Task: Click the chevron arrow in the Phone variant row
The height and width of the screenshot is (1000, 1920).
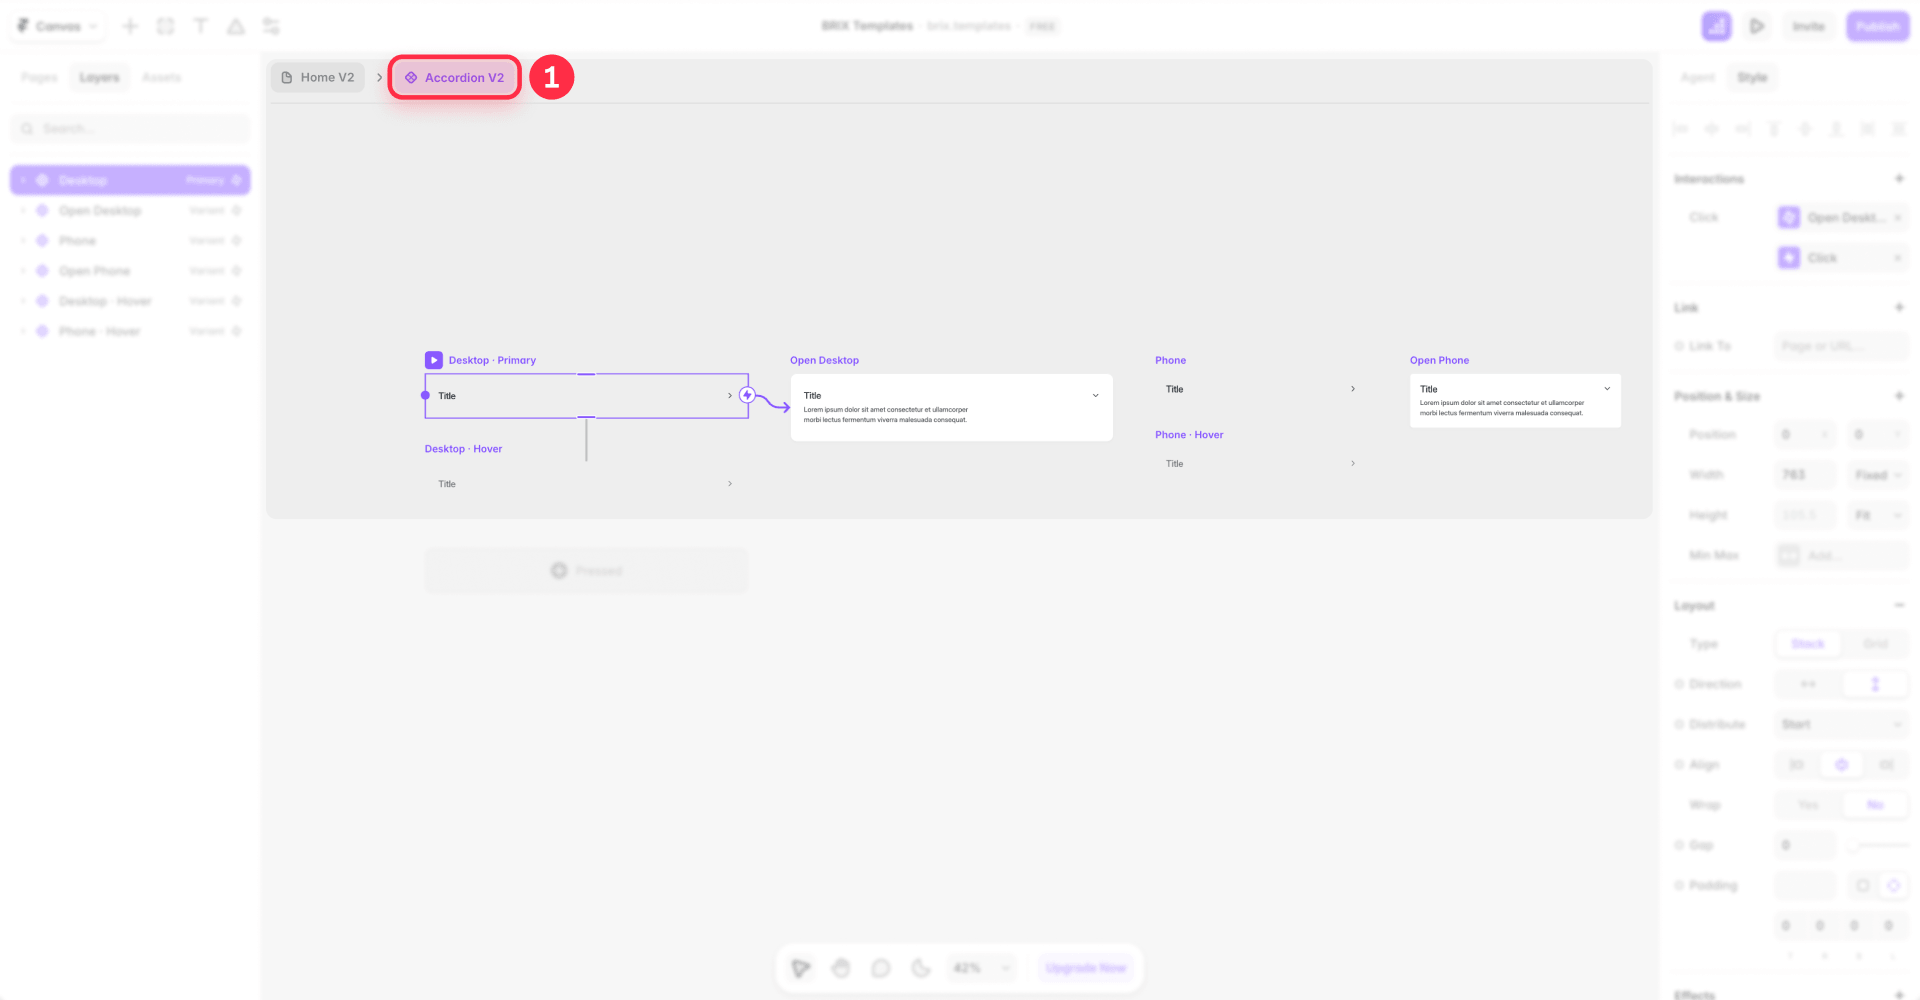Action: 1353,389
